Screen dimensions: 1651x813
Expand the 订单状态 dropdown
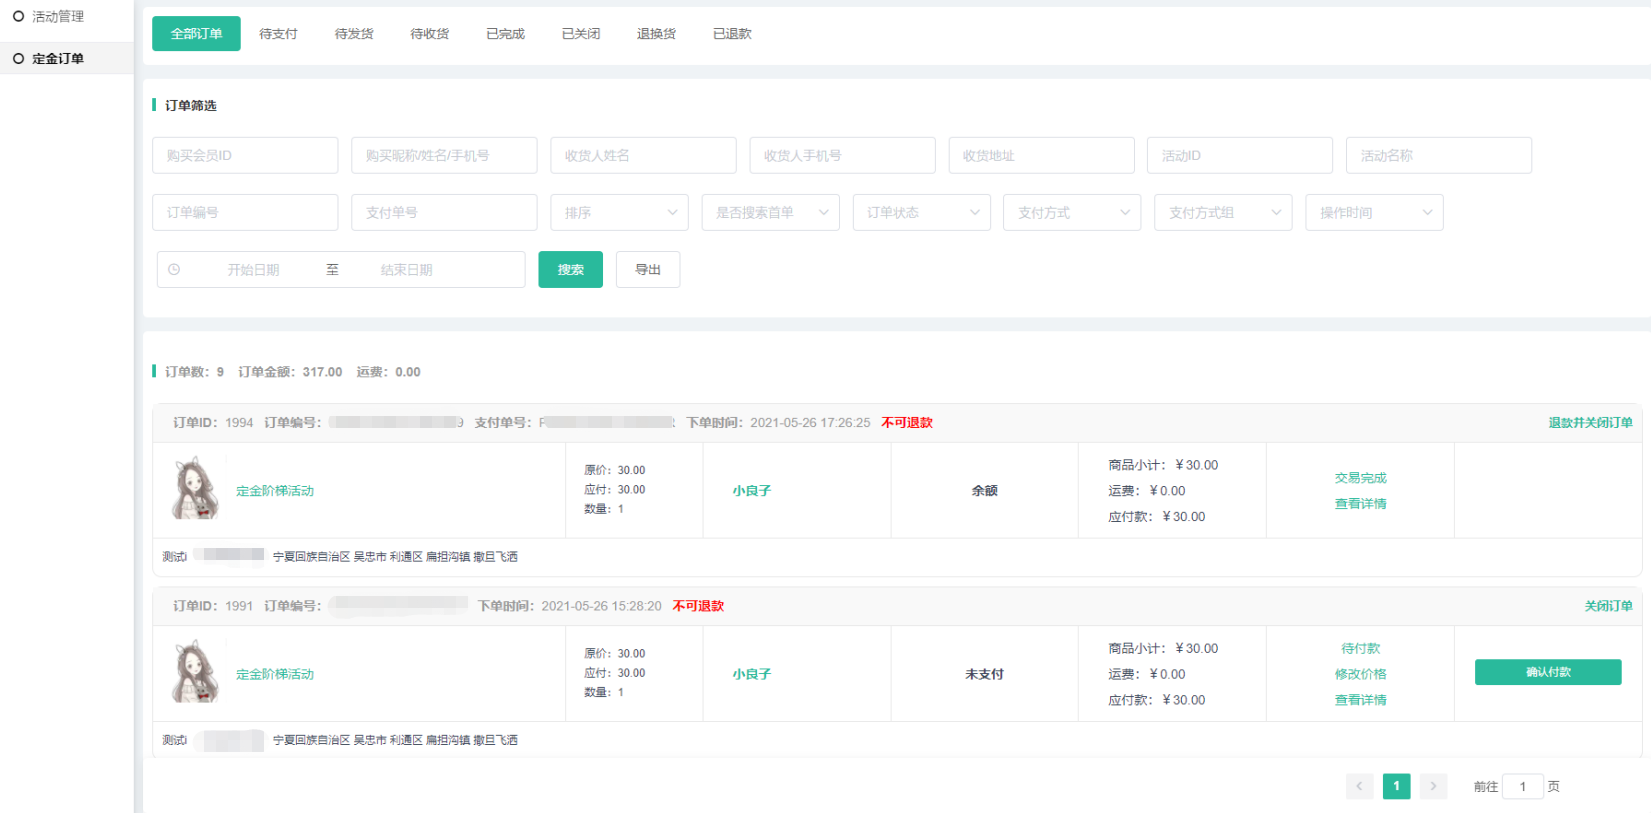point(921,213)
